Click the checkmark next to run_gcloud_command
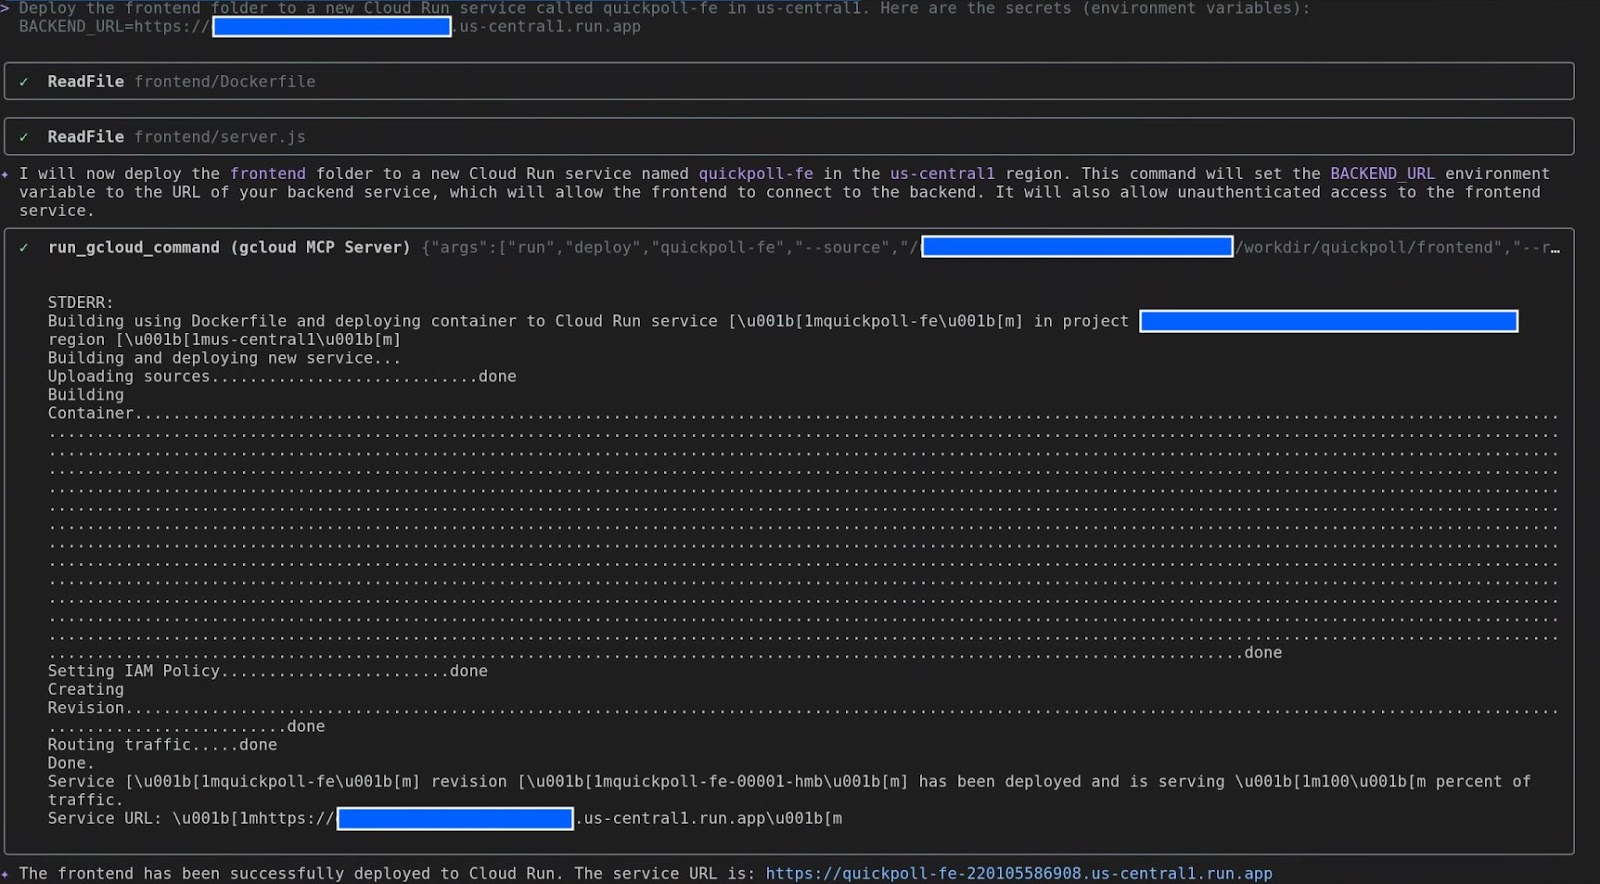Screen dimensions: 1600x884 point(24,248)
